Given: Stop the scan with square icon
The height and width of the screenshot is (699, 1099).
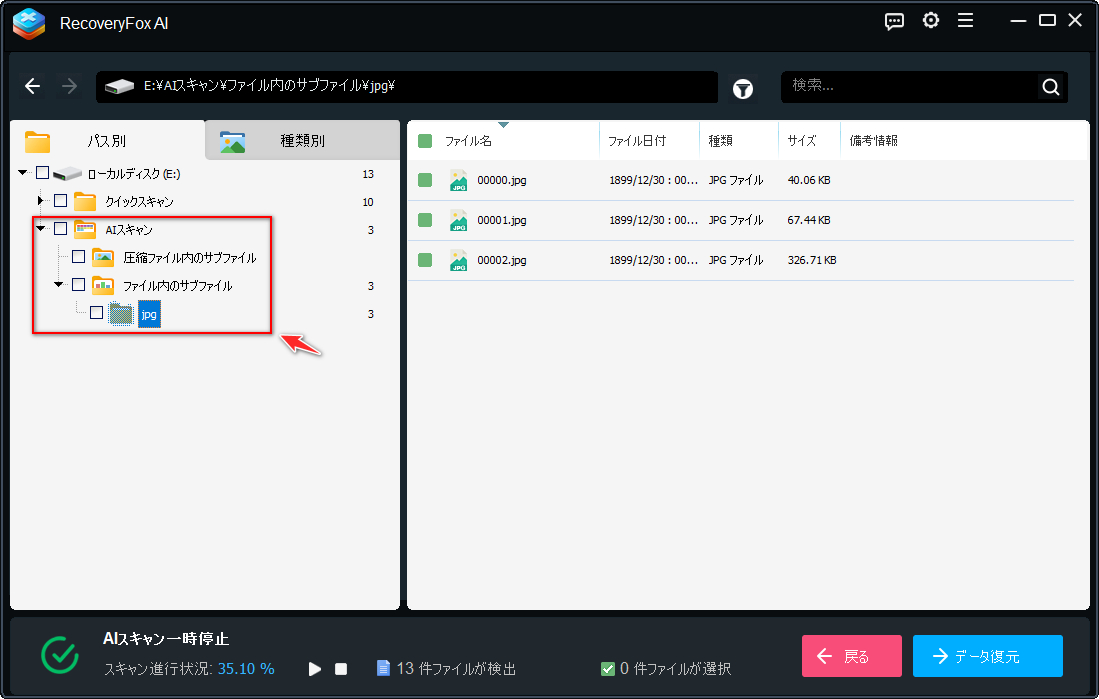Looking at the screenshot, I should point(341,669).
